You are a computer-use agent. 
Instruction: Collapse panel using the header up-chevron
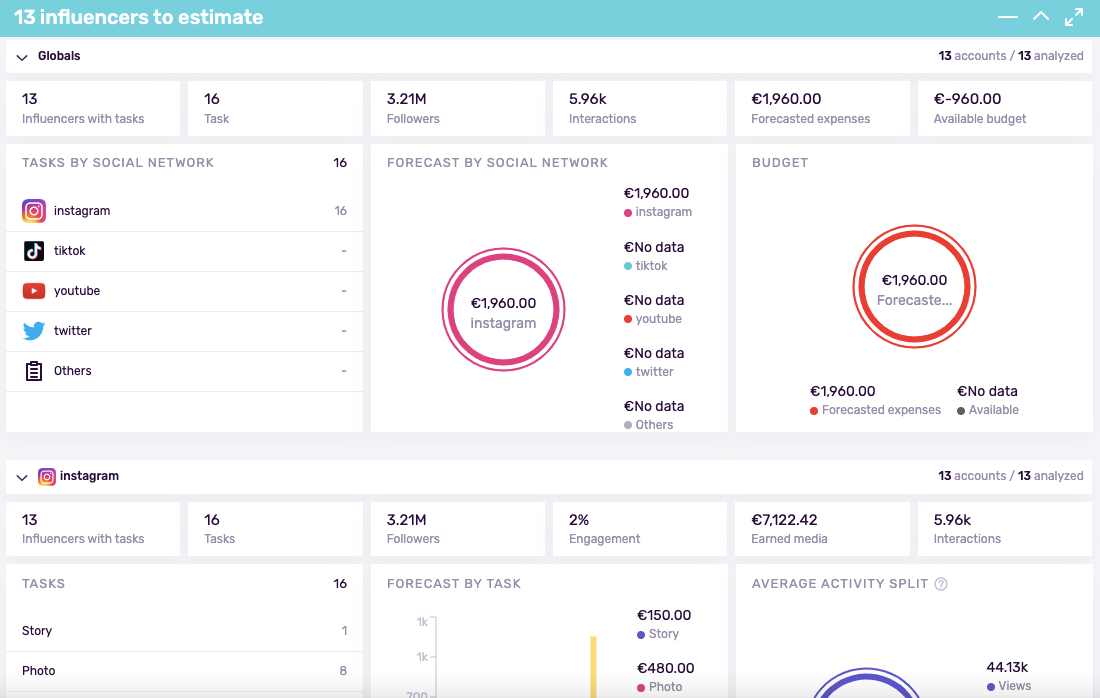click(x=1041, y=17)
